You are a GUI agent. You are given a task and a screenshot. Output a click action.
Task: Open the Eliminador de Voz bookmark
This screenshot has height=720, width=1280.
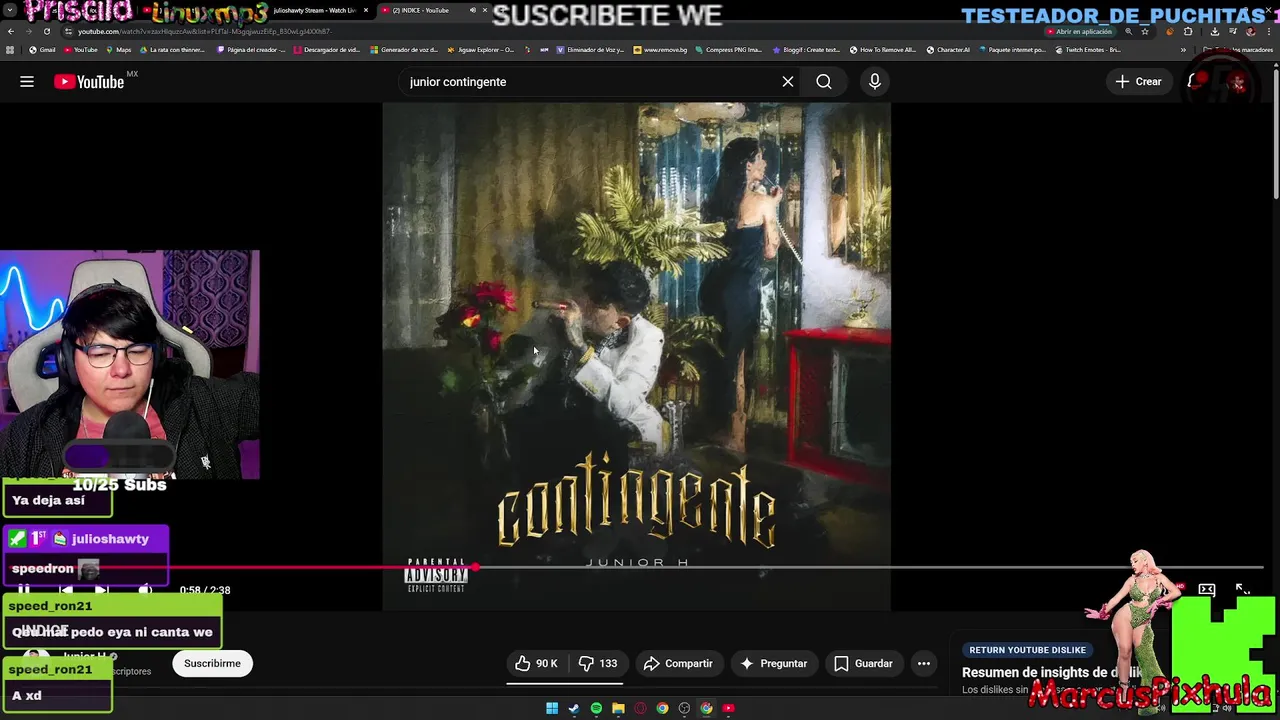coord(590,50)
